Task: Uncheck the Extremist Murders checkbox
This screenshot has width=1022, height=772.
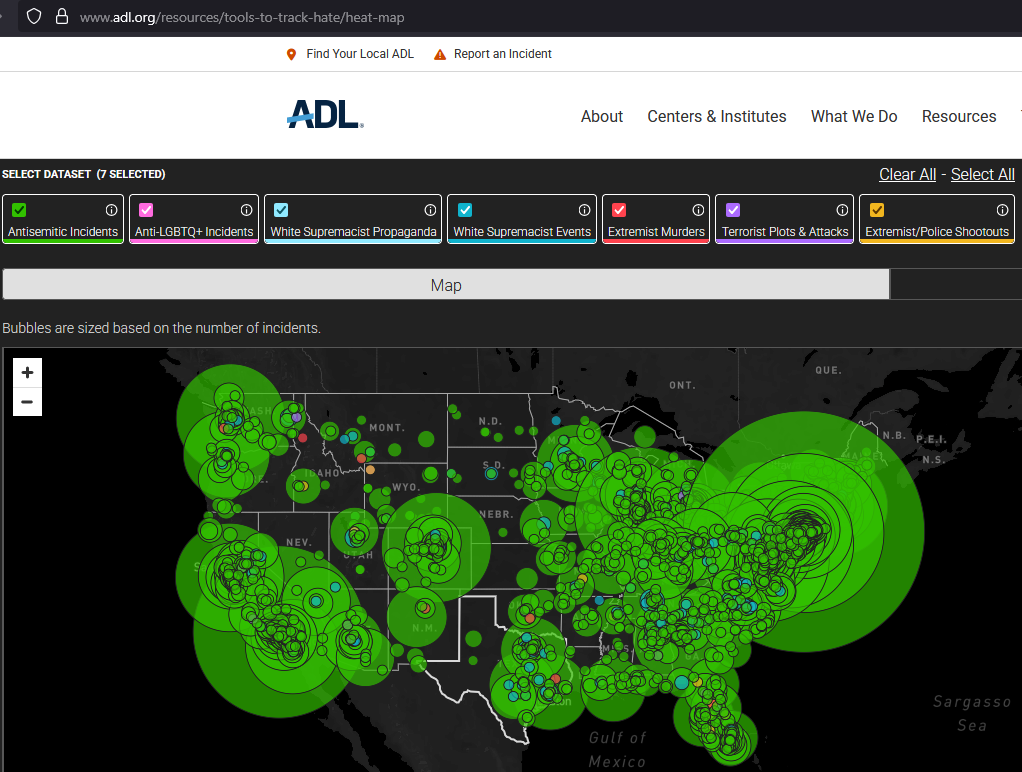Action: 619,210
